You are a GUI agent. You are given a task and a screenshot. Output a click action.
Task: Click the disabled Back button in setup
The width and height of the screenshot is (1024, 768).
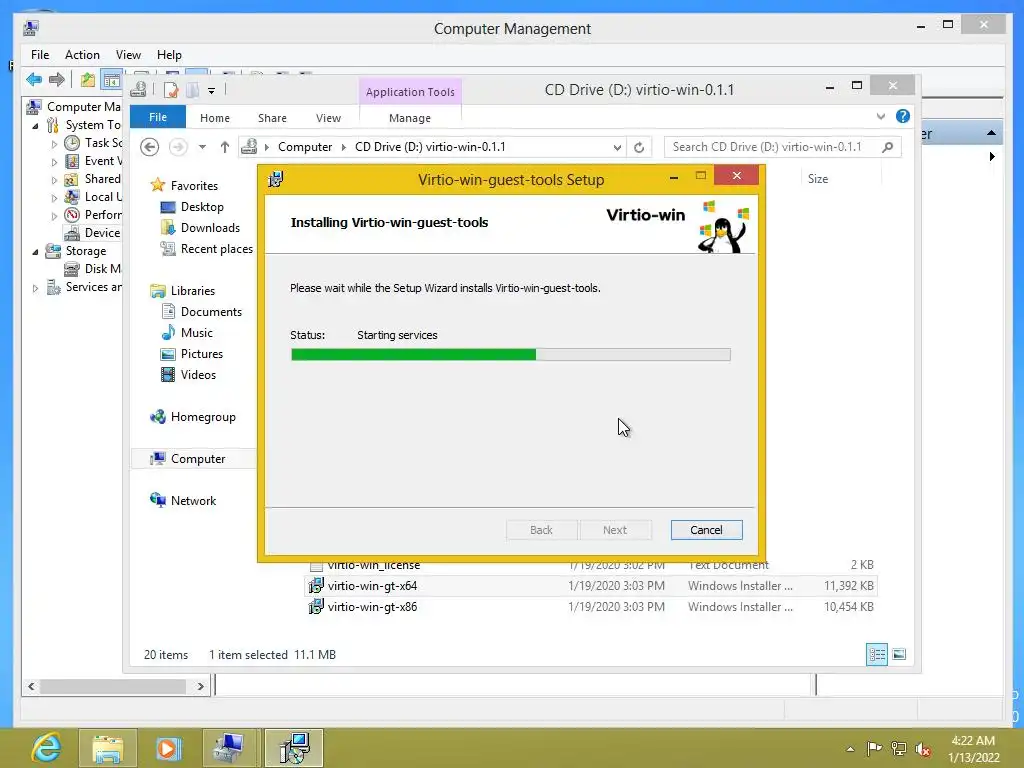(541, 530)
